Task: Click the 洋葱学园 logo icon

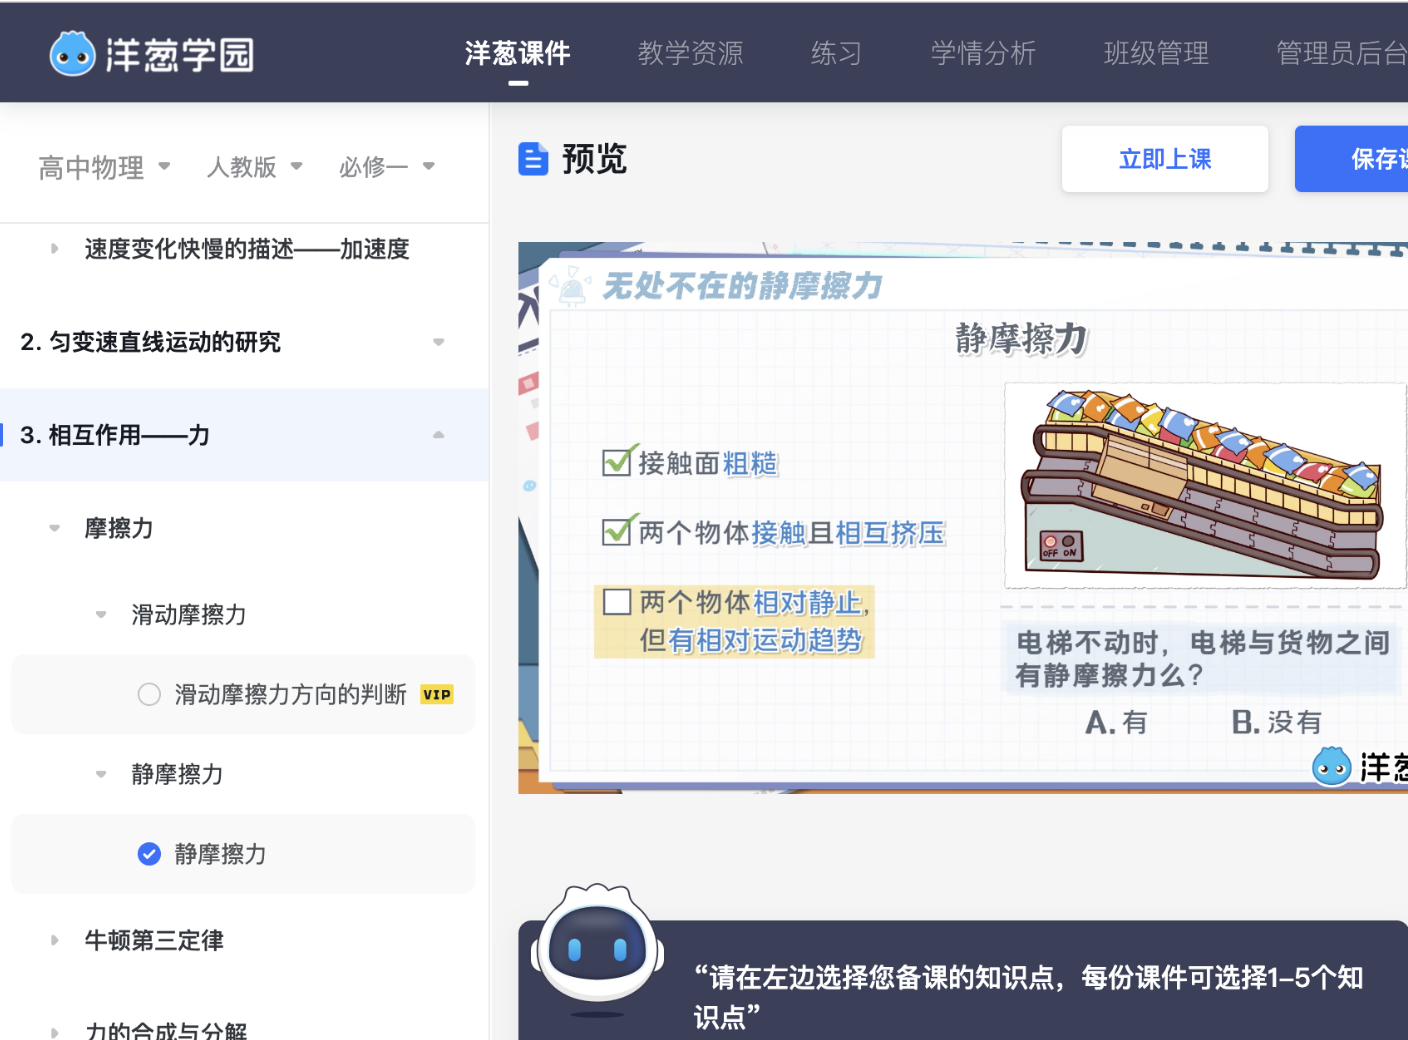Action: click(72, 54)
